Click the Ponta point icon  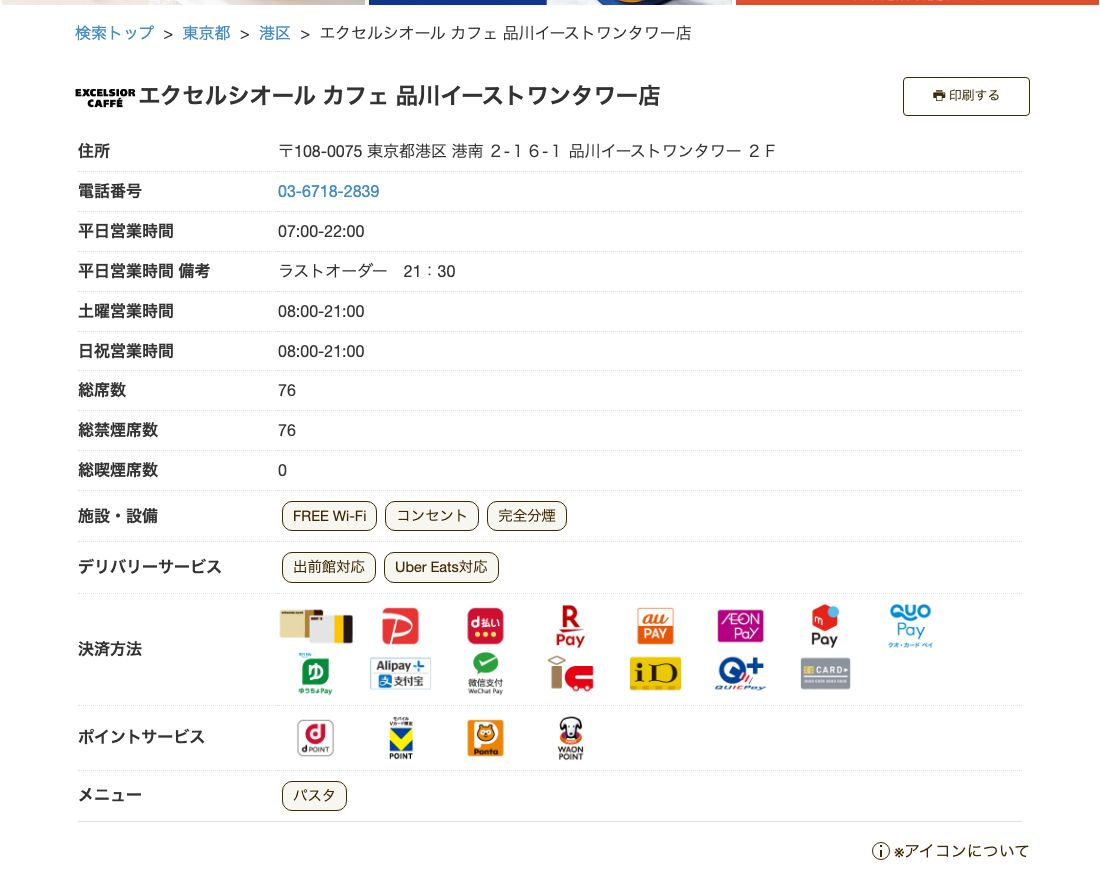coord(485,738)
